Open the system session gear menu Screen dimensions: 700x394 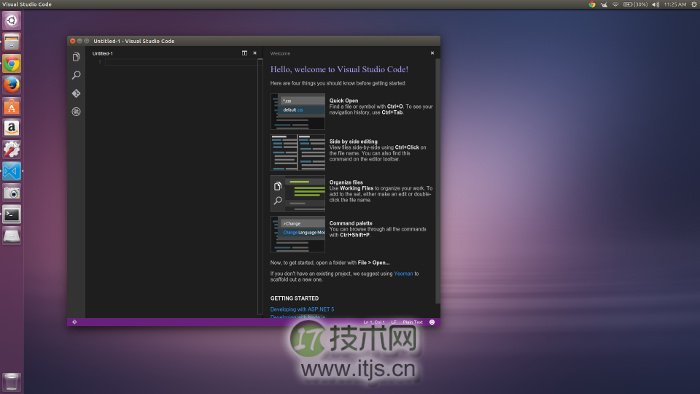pos(694,4)
